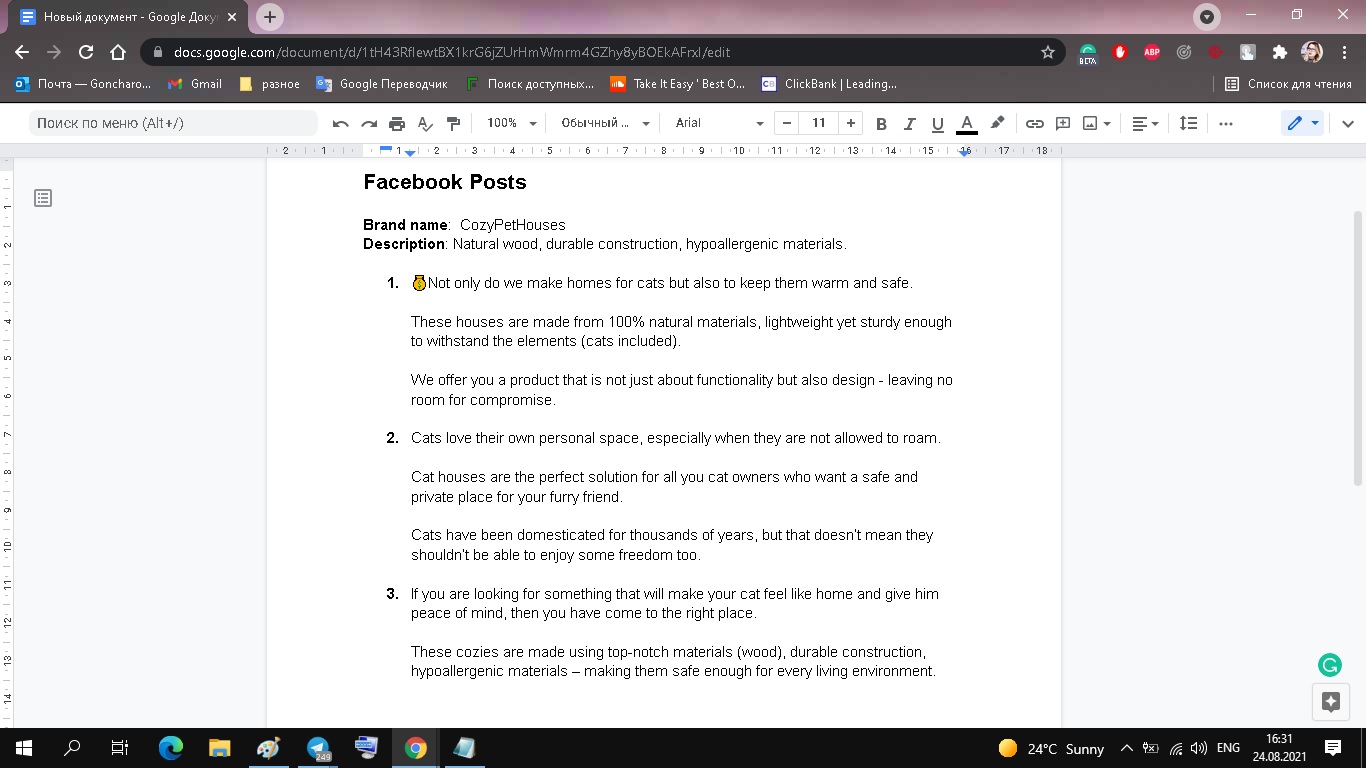Open the document outline panel icon
The image size is (1366, 768).
point(43,198)
